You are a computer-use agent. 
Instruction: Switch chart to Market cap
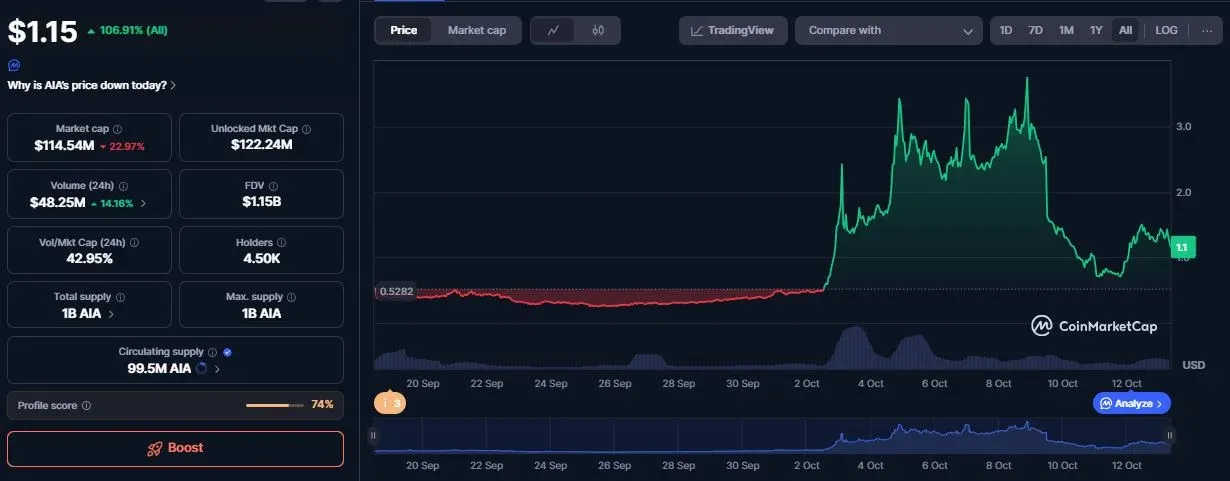(x=476, y=30)
